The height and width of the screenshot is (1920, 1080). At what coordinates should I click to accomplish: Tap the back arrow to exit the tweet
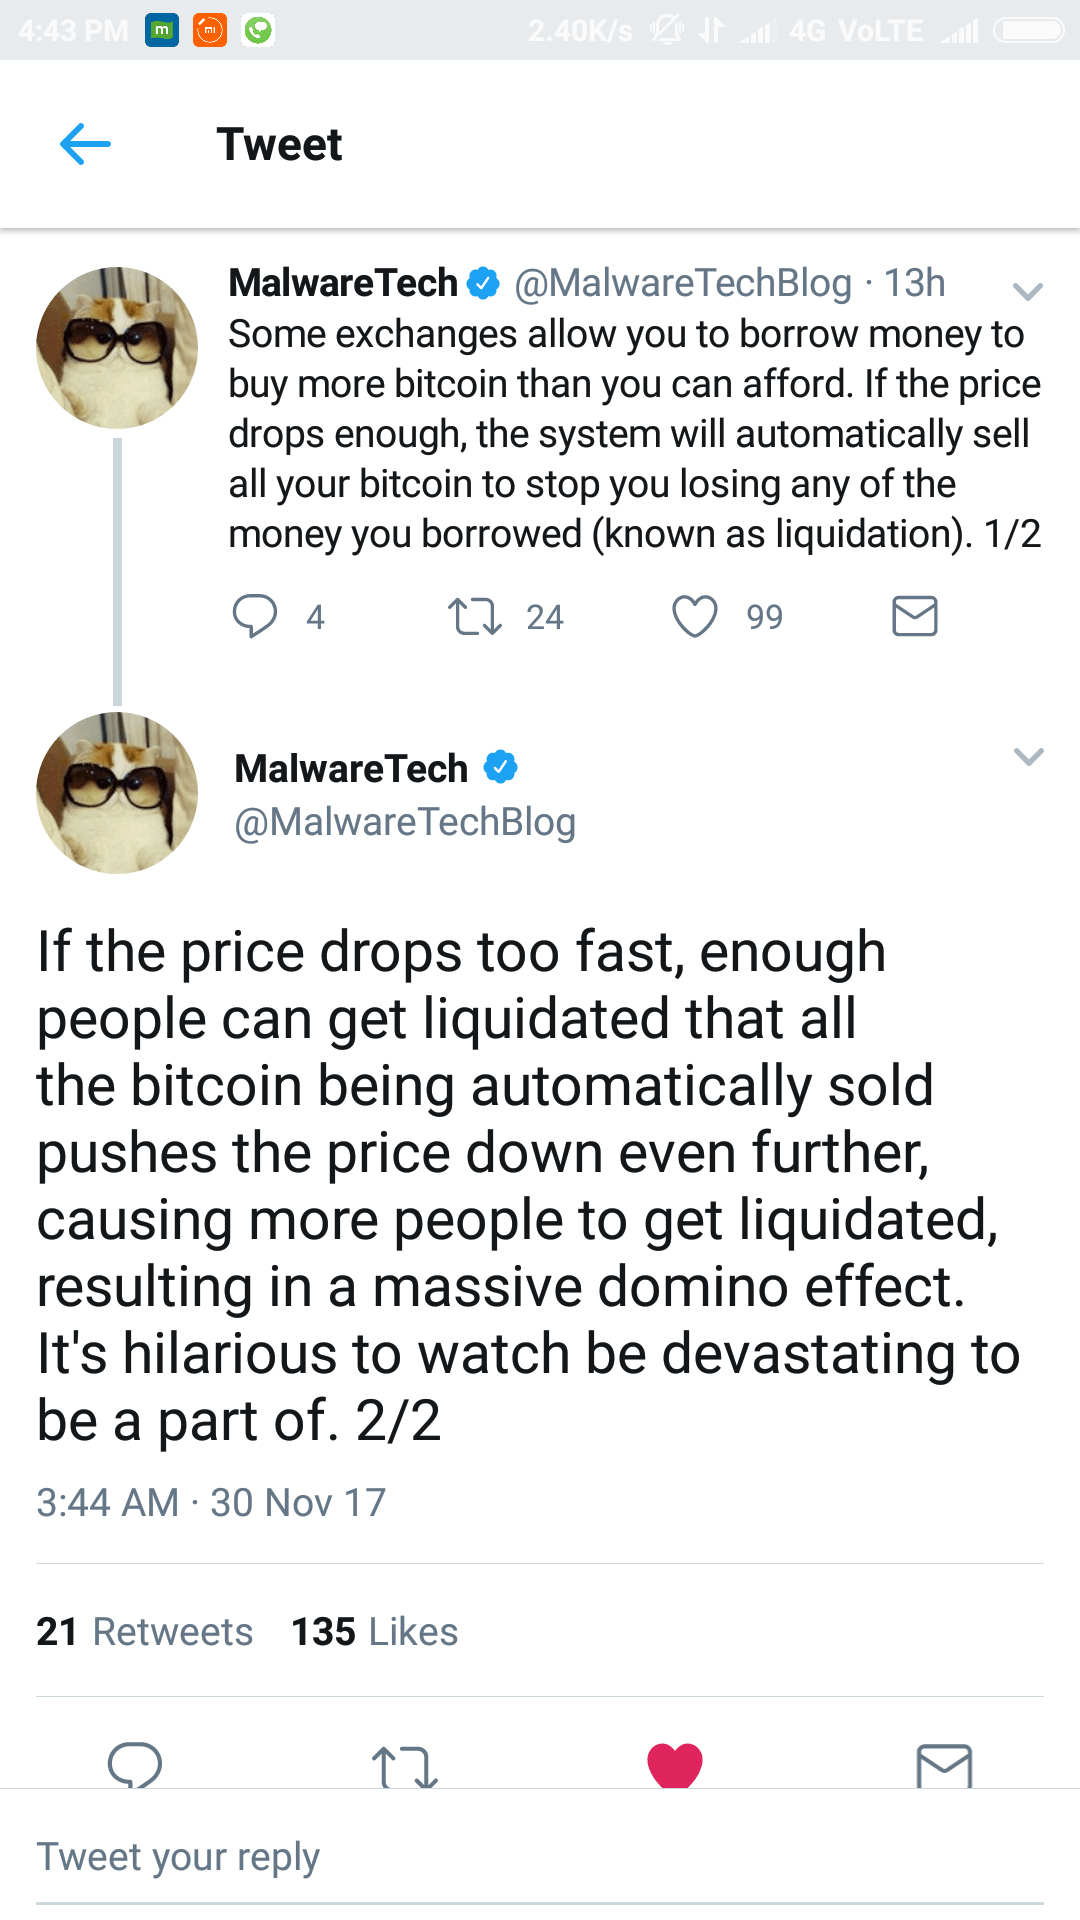tap(85, 143)
